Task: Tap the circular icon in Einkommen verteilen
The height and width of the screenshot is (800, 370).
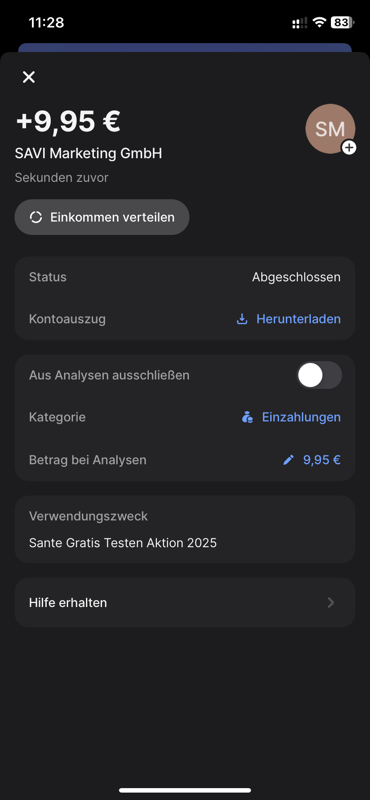Action: 36,217
